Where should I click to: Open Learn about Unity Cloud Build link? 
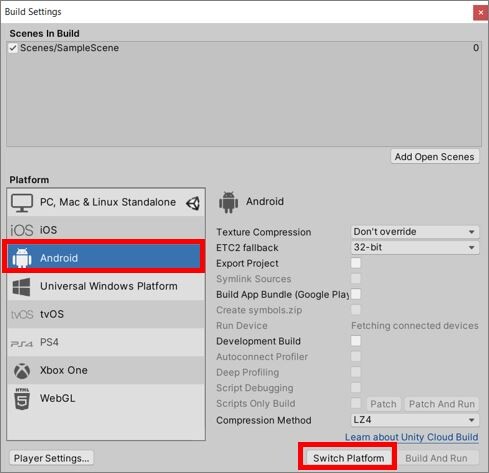[412, 437]
